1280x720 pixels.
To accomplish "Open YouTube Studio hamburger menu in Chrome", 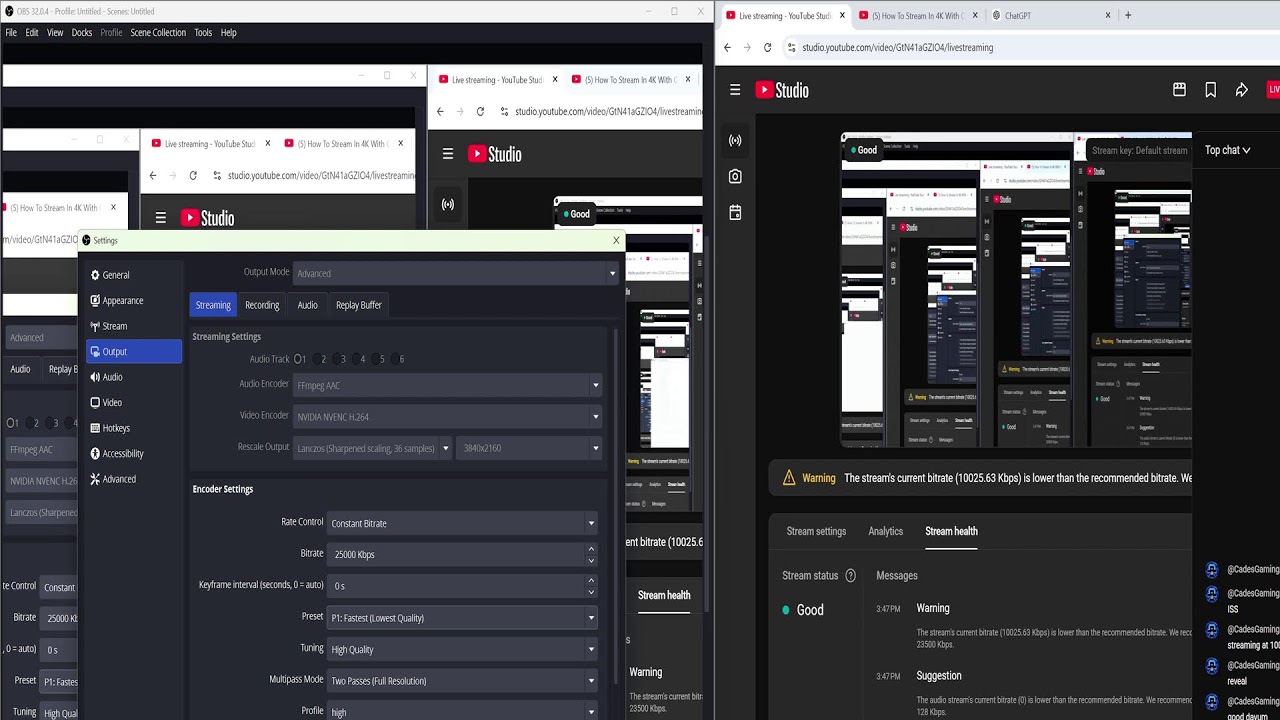I will (735, 90).
